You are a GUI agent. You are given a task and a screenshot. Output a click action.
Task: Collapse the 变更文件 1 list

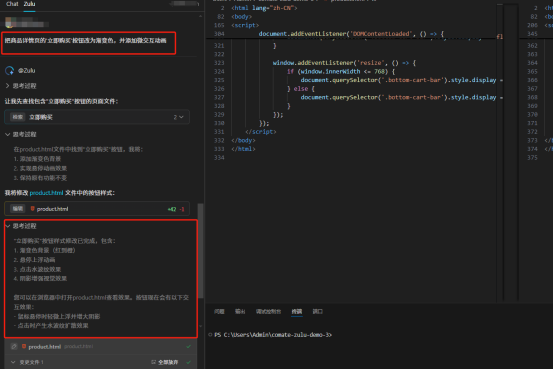[x=13, y=362]
